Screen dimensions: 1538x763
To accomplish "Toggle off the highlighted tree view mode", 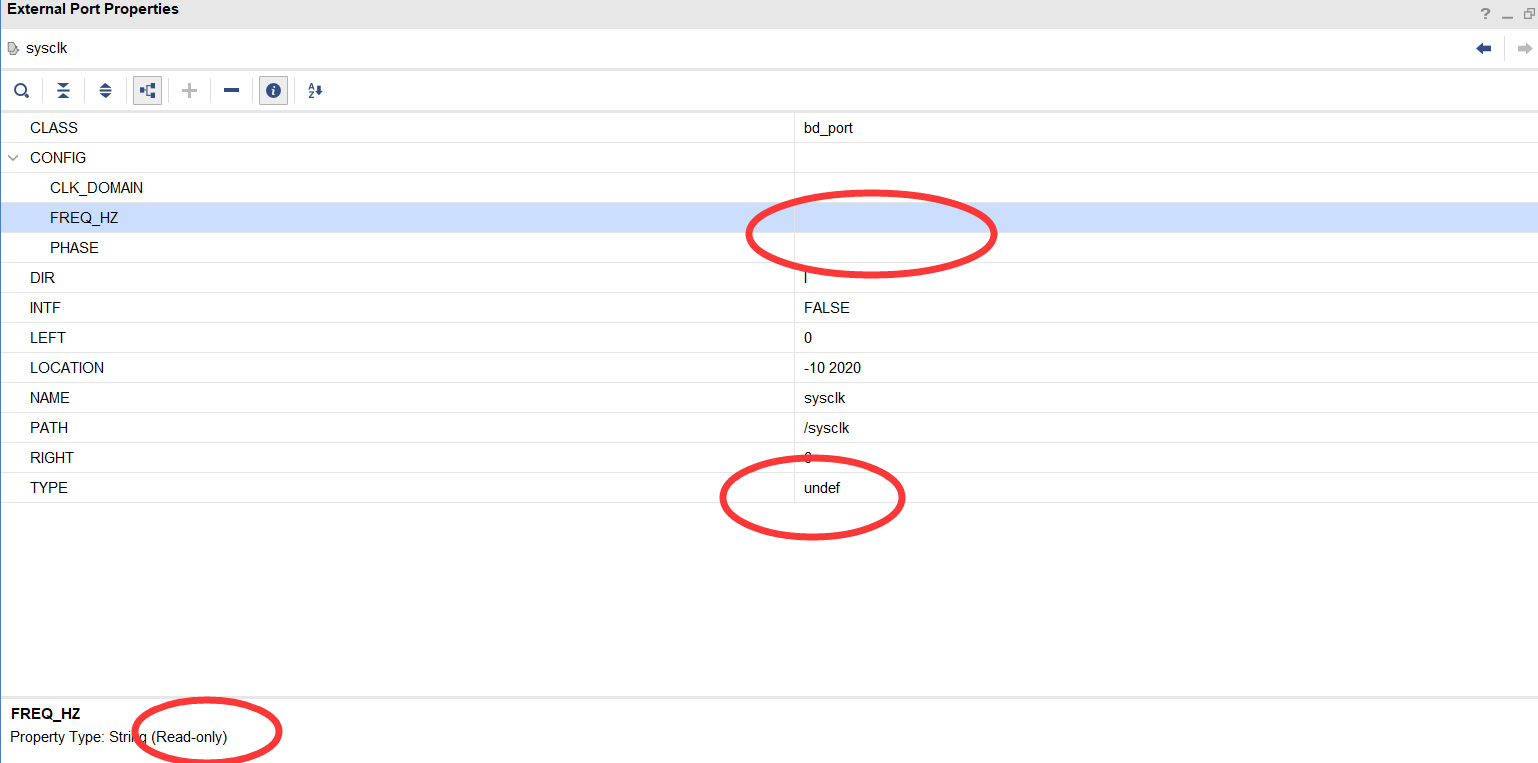I will [147, 90].
